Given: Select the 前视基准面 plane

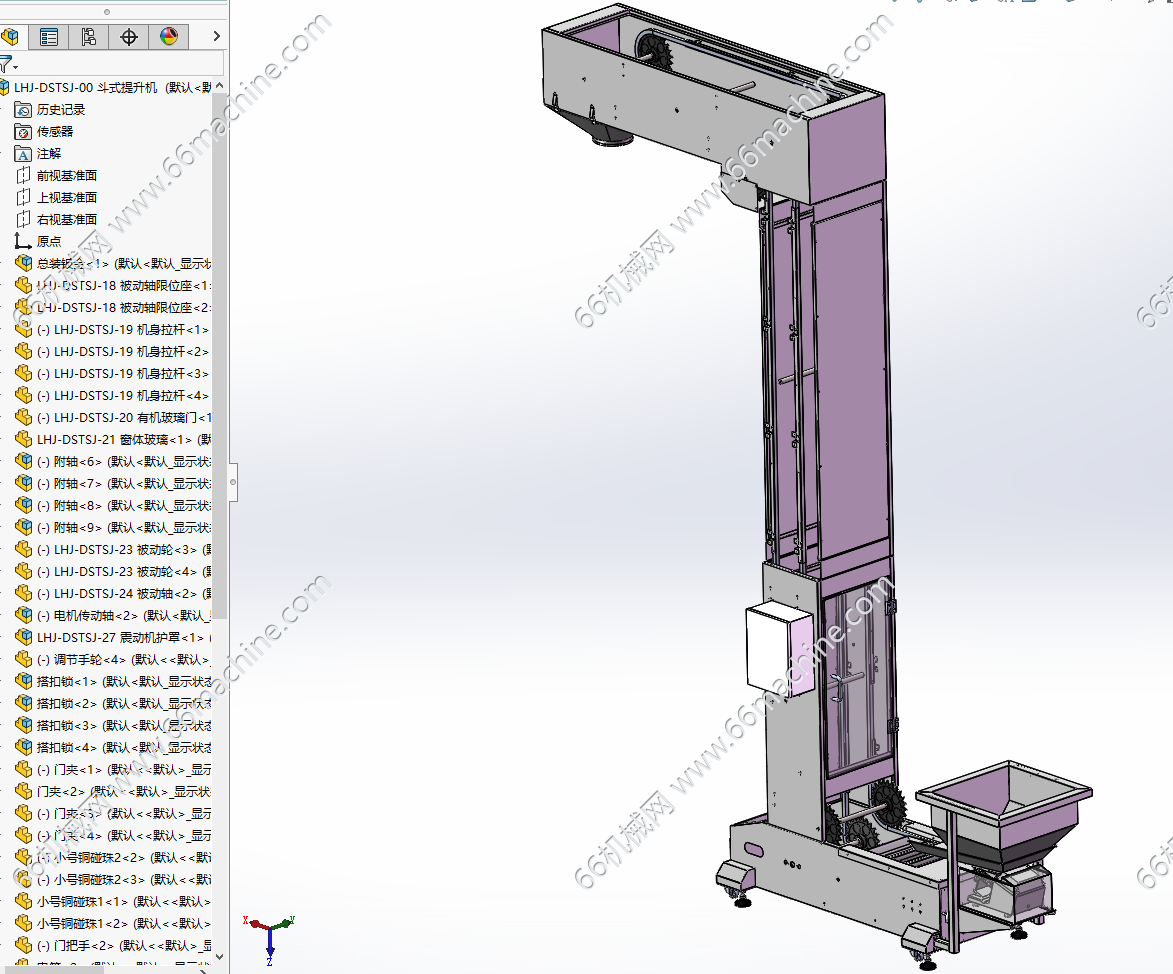Looking at the screenshot, I should pos(66,175).
